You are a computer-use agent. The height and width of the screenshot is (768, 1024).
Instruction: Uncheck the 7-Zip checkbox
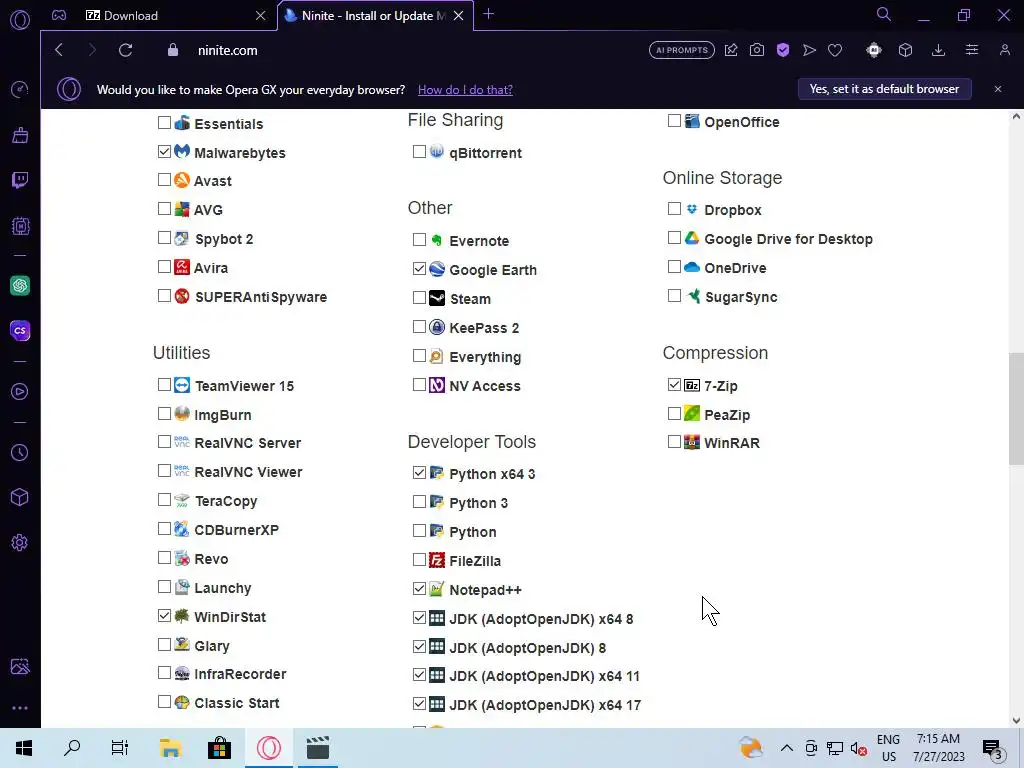674,385
